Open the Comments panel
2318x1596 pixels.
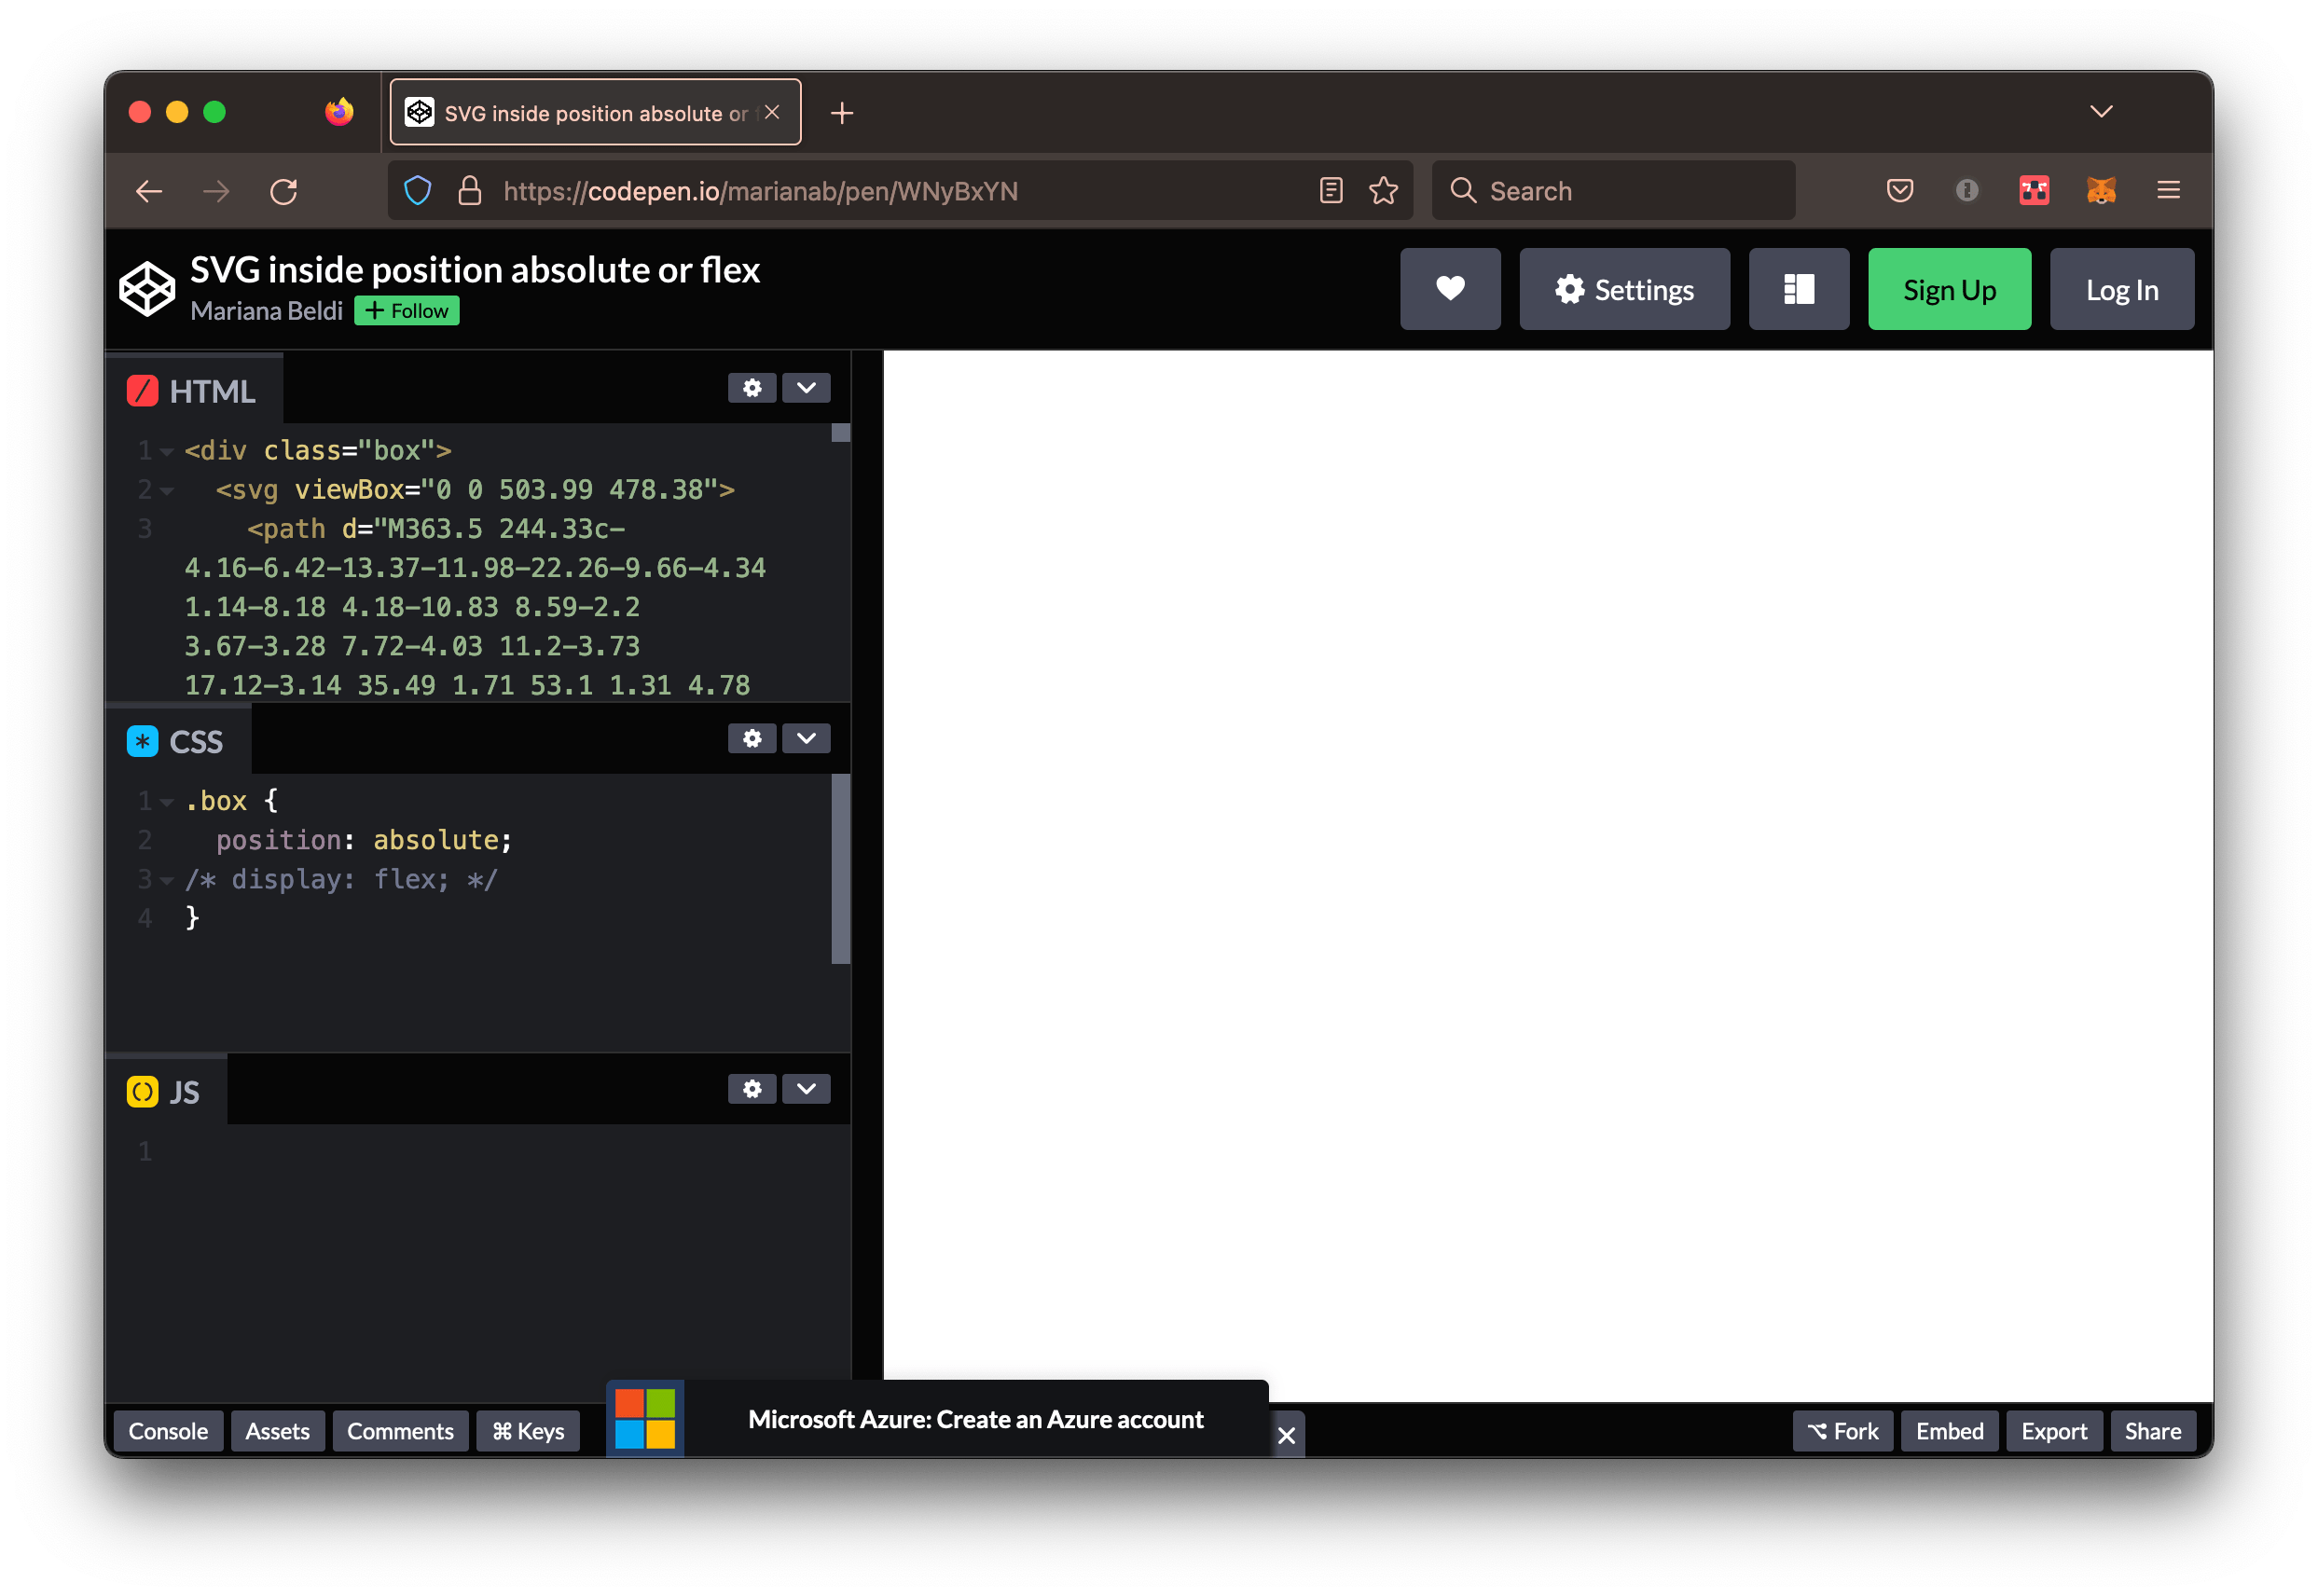pyautogui.click(x=400, y=1431)
